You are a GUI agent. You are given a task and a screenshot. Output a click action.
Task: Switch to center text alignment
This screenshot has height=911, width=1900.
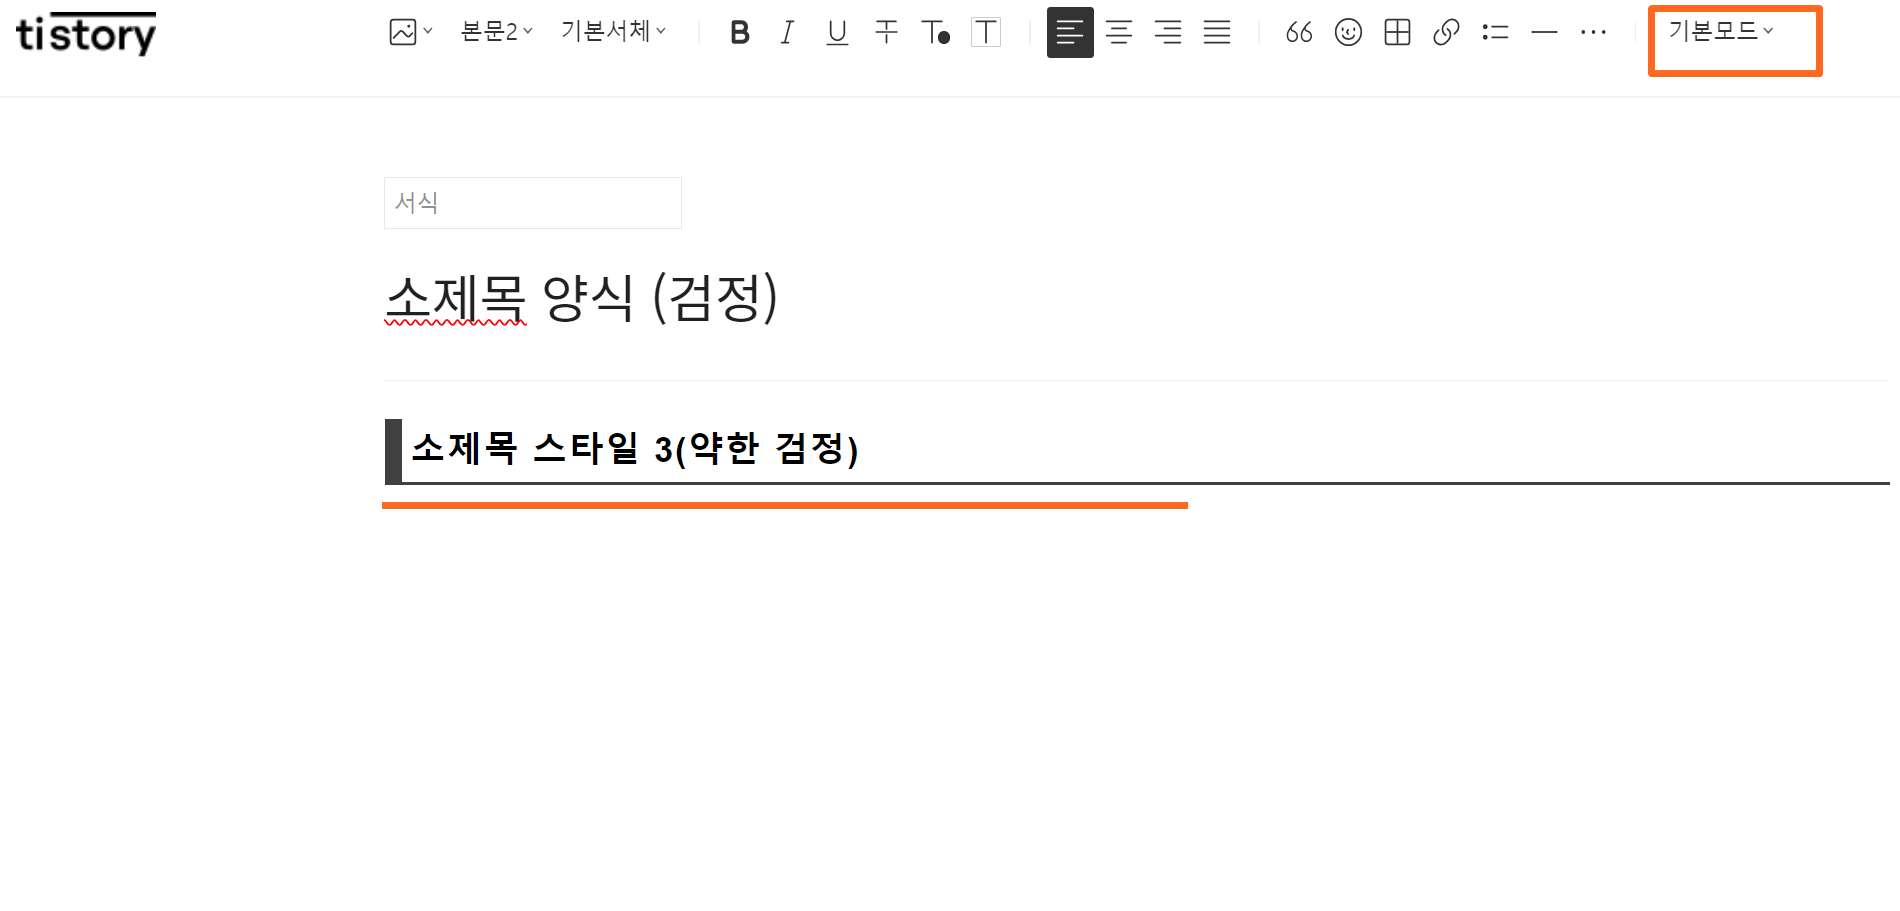[x=1119, y=32]
